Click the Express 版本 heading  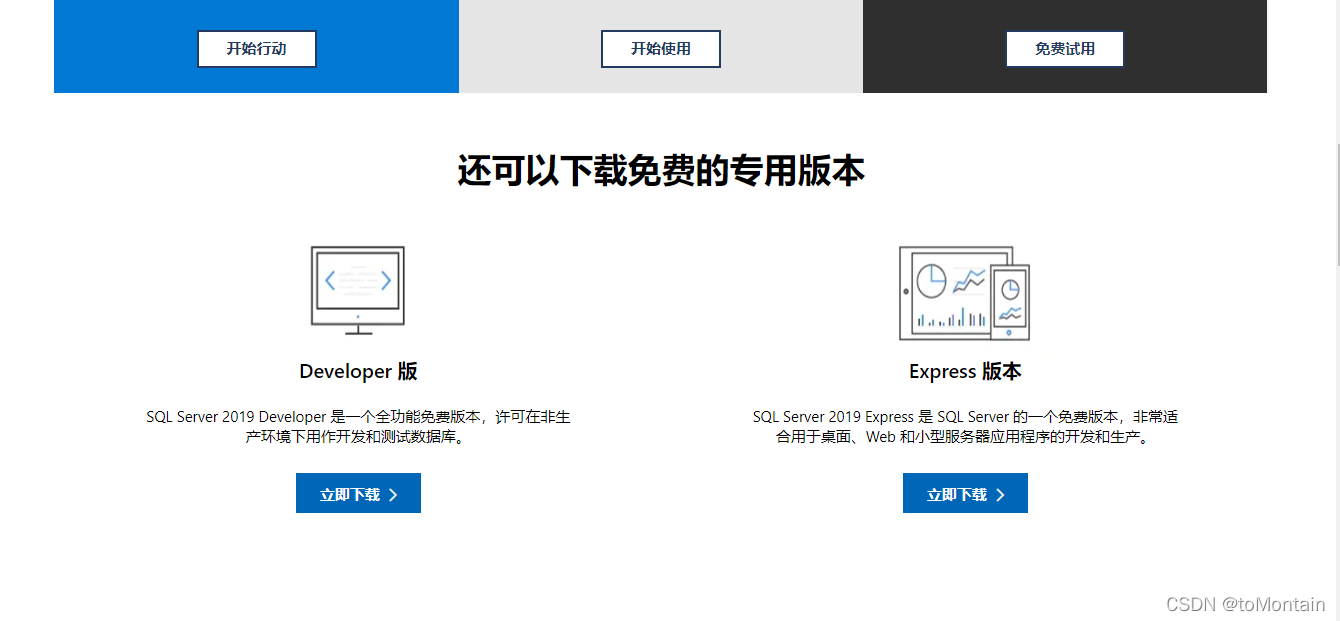click(965, 372)
